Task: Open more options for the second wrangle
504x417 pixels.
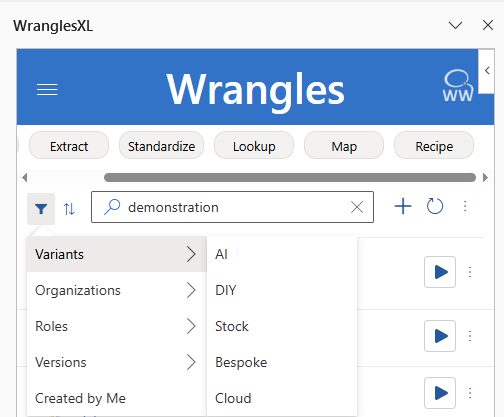Action: (470, 336)
